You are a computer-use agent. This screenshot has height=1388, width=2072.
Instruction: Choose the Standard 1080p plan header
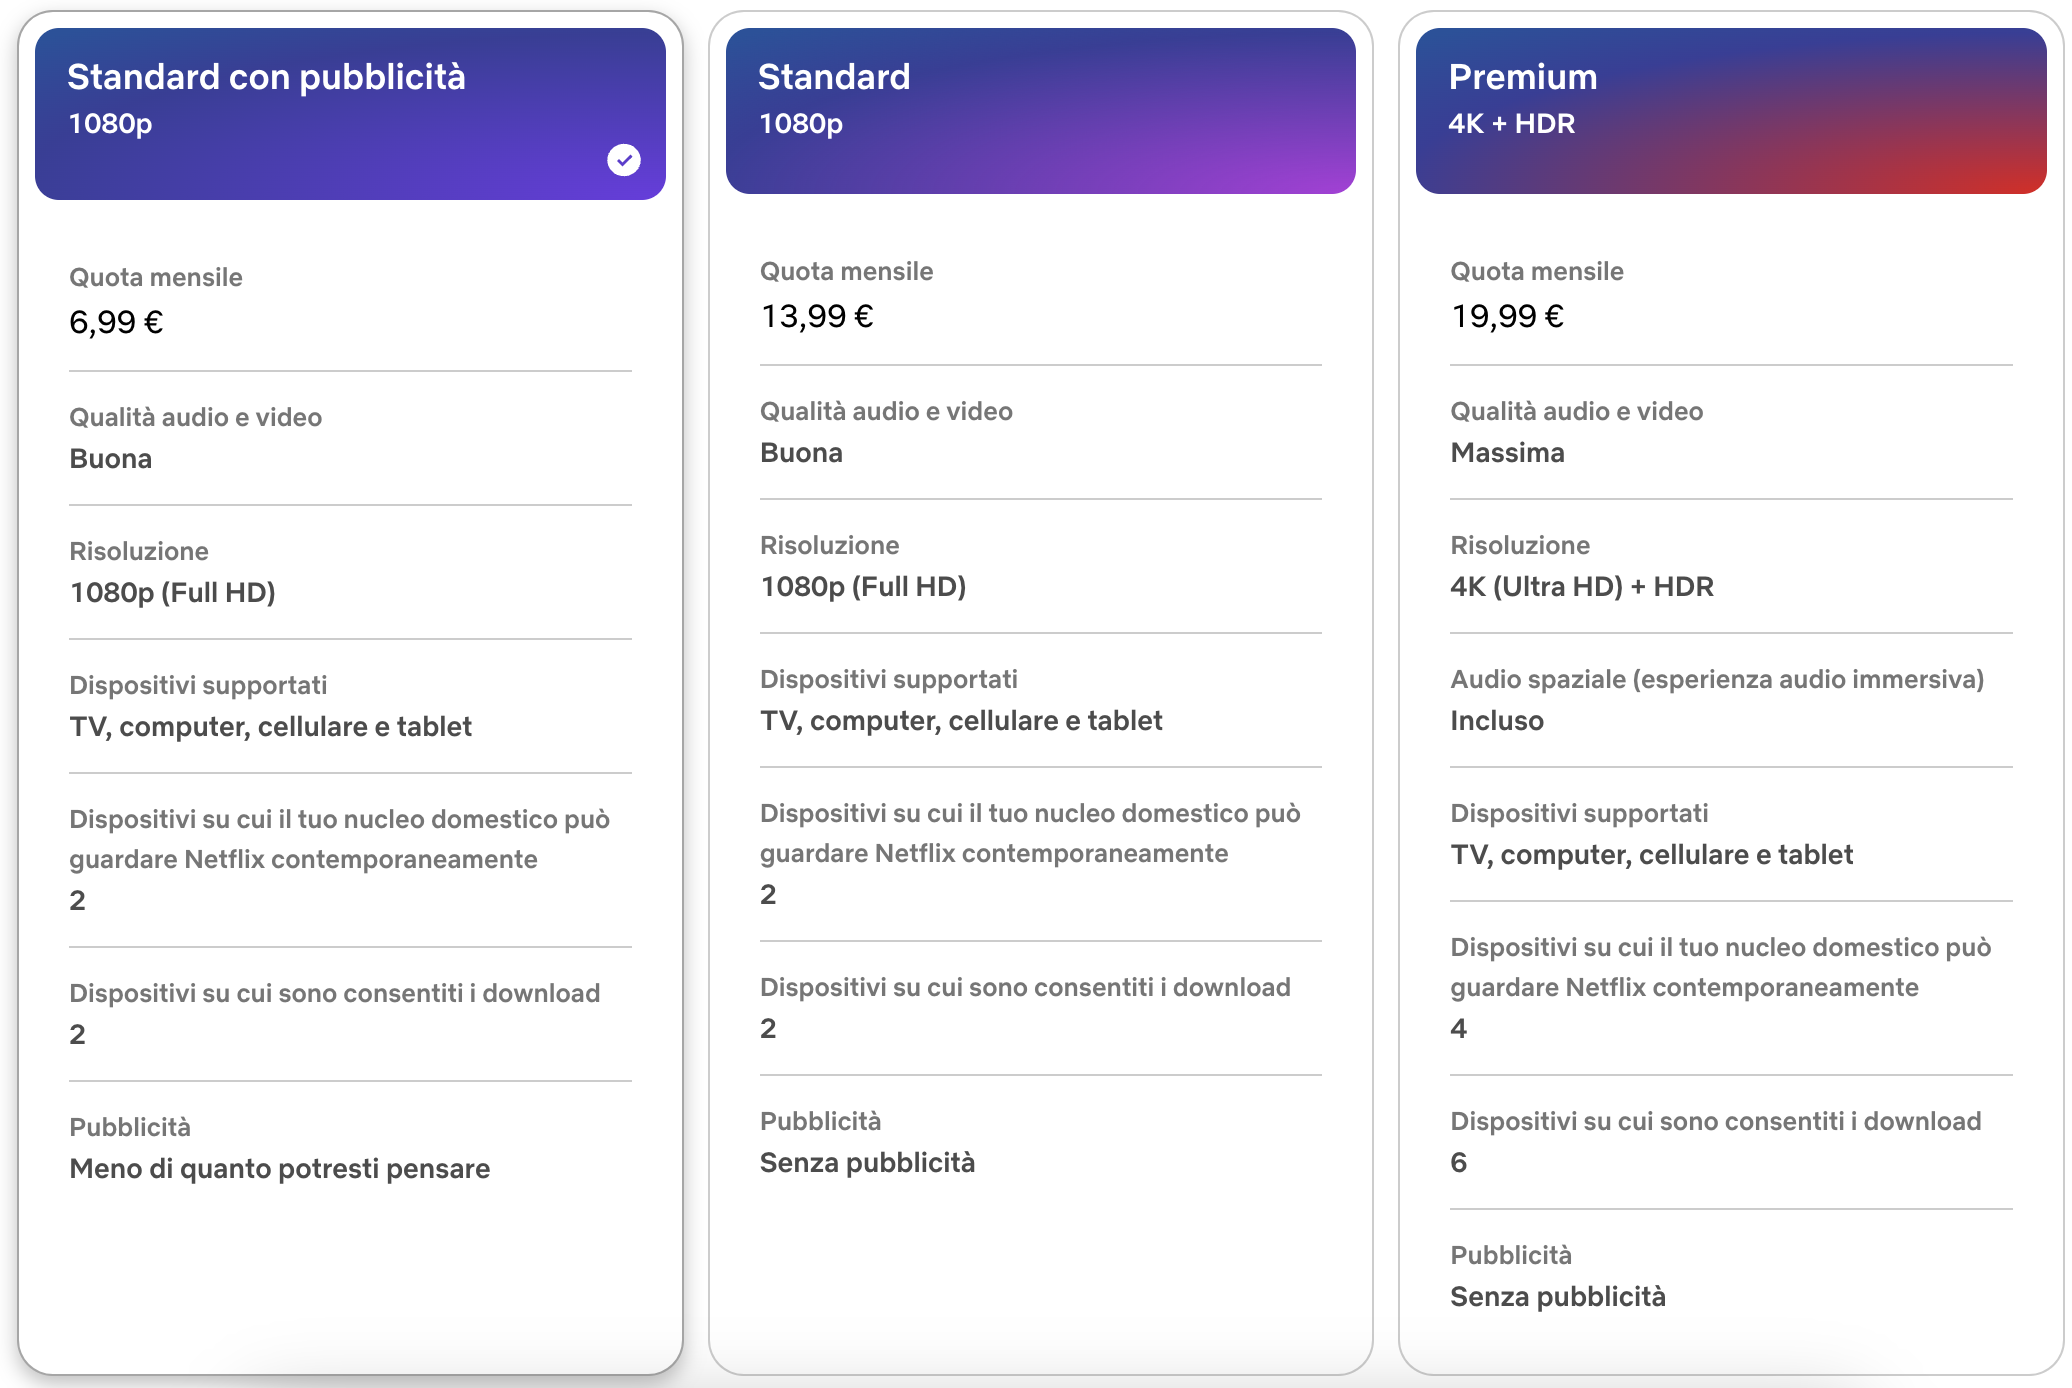(x=1040, y=111)
